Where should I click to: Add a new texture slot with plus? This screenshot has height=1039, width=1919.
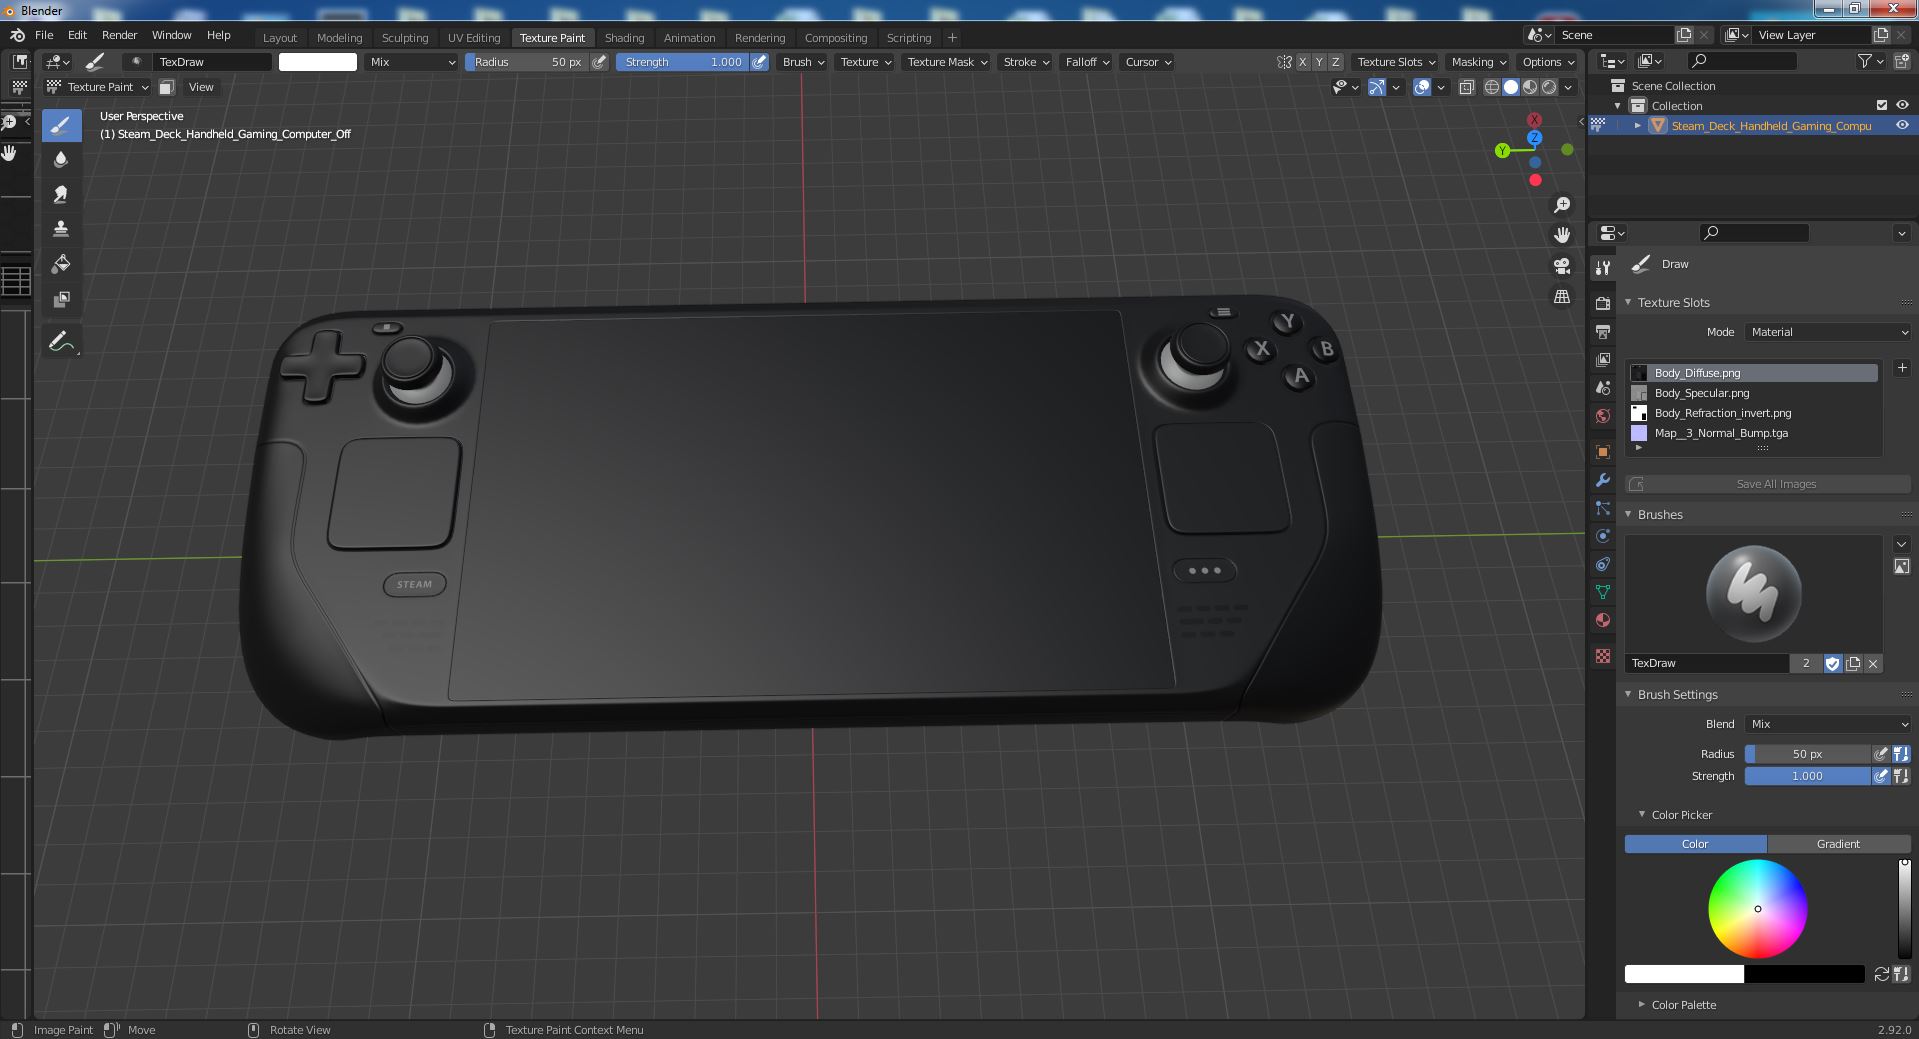pyautogui.click(x=1902, y=368)
